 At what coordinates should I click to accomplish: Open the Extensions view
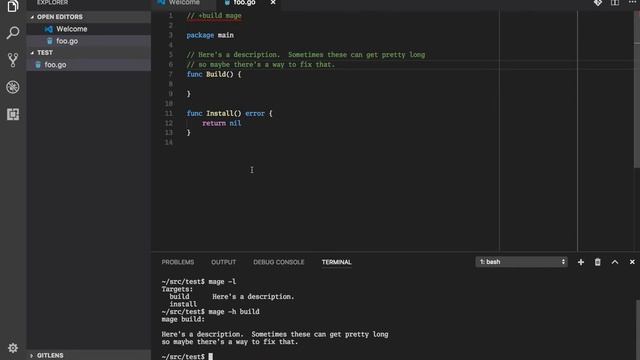(x=13, y=114)
